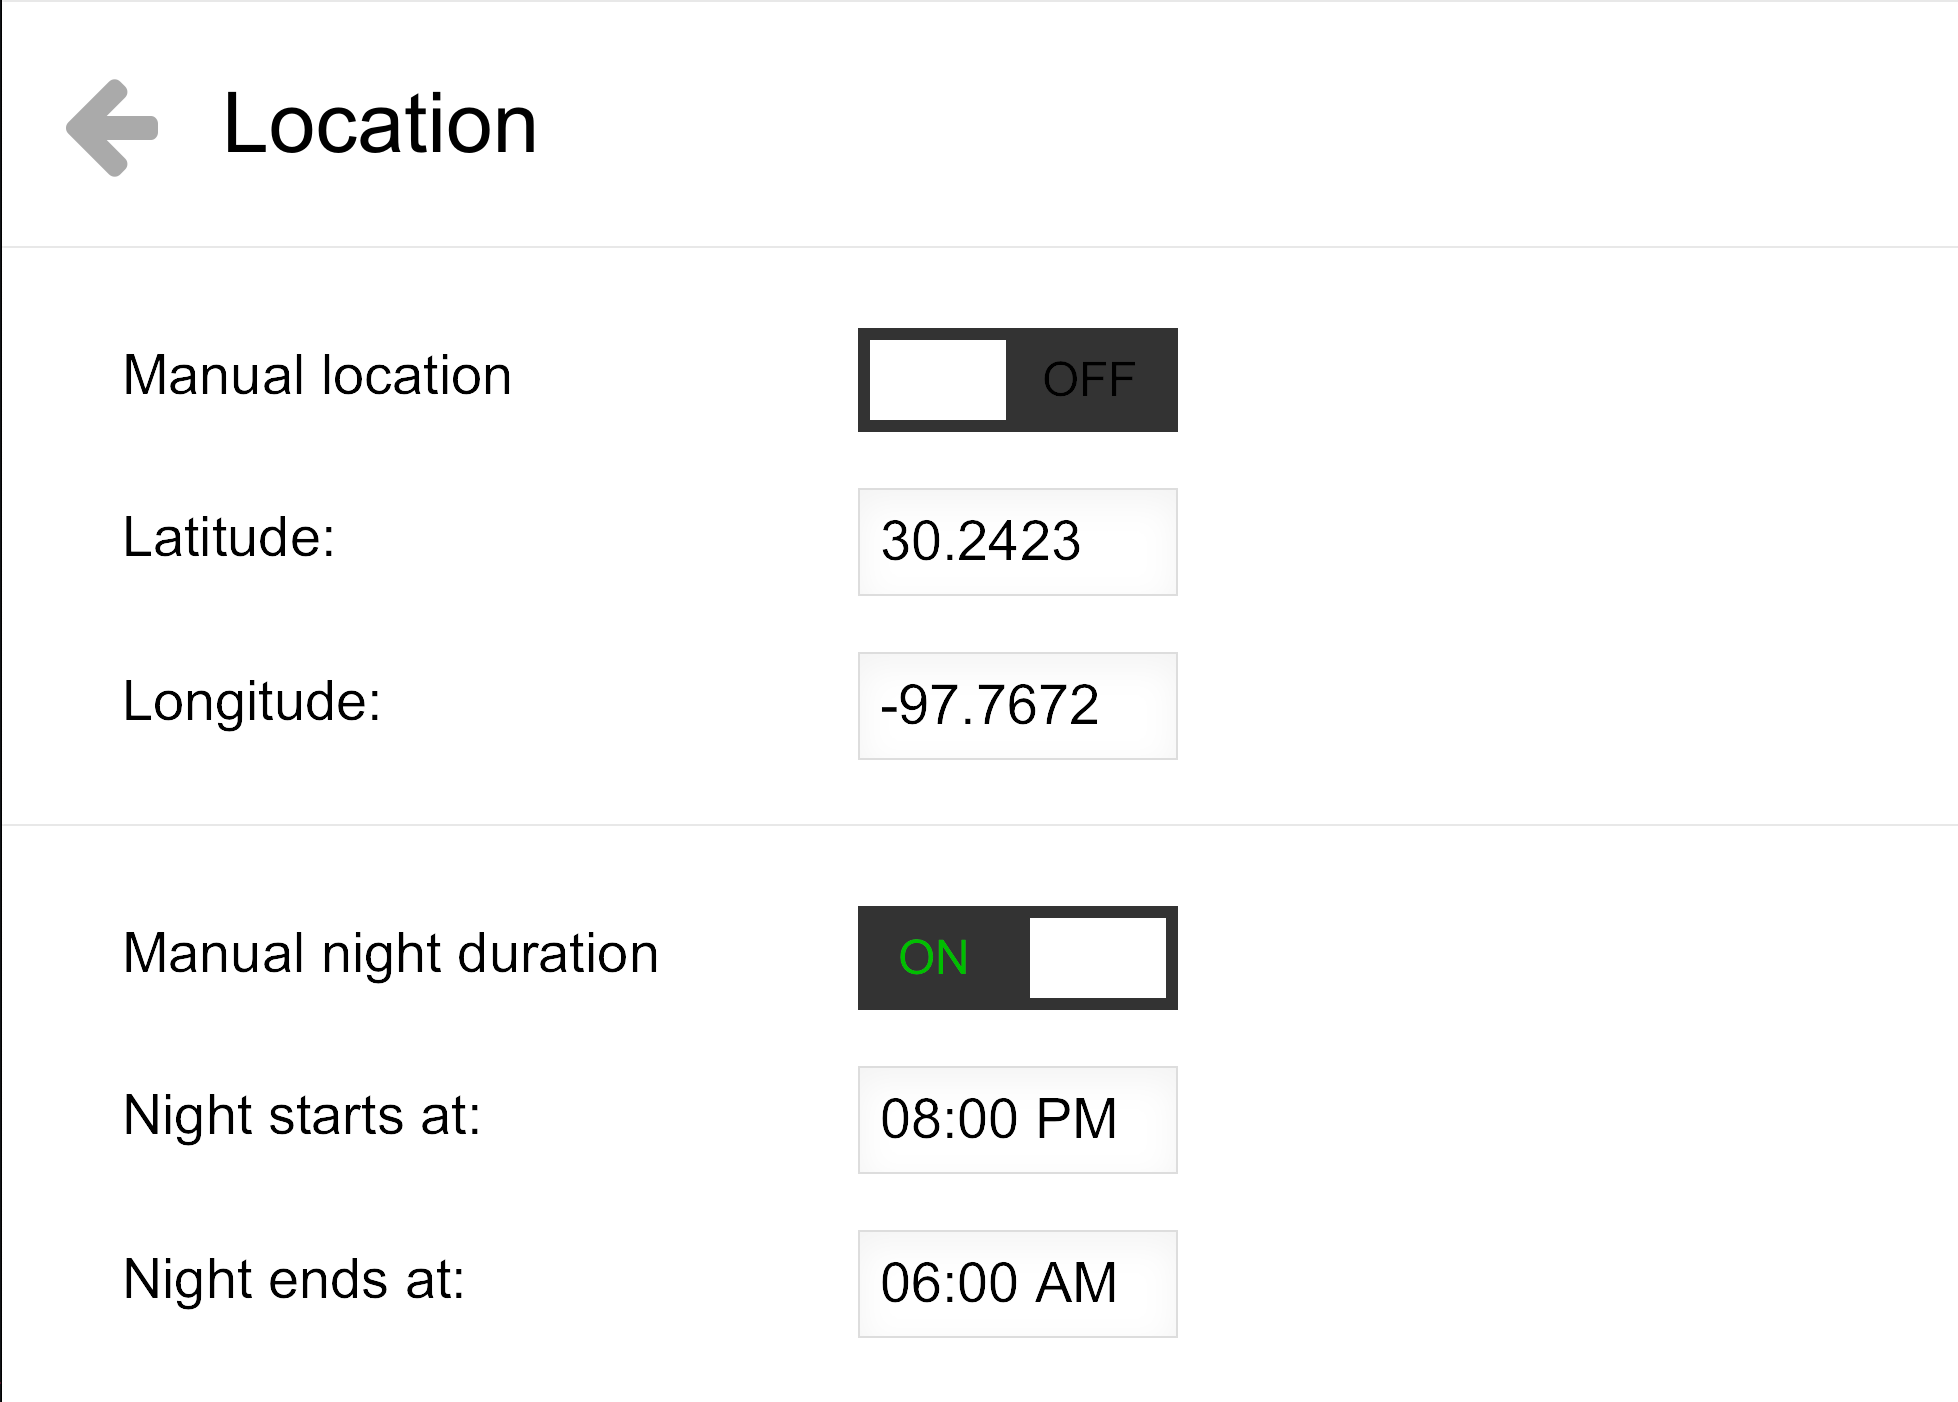This screenshot has width=1958, height=1402.
Task: Click the gray back arrow icon
Action: pos(112,127)
